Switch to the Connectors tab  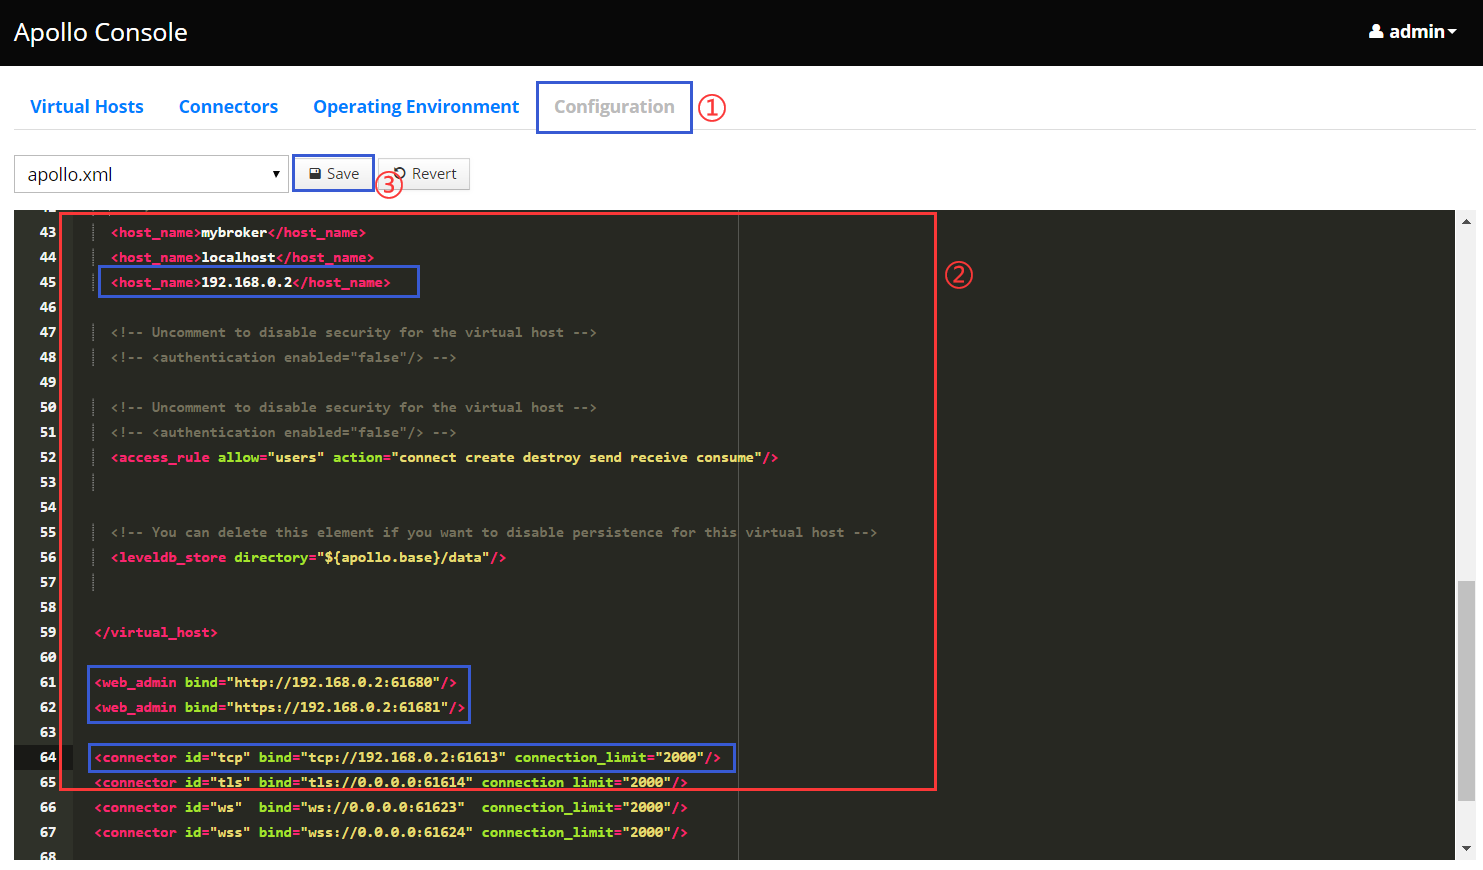[228, 107]
